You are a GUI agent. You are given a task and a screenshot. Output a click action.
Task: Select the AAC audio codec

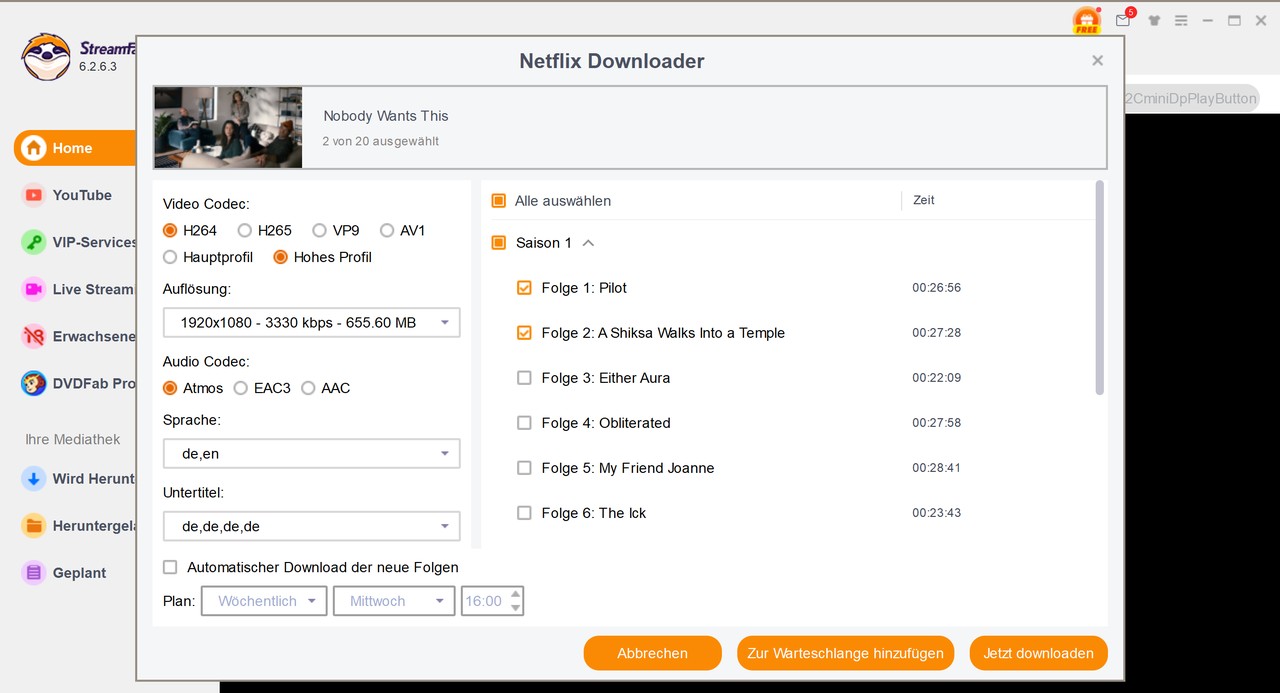[308, 388]
